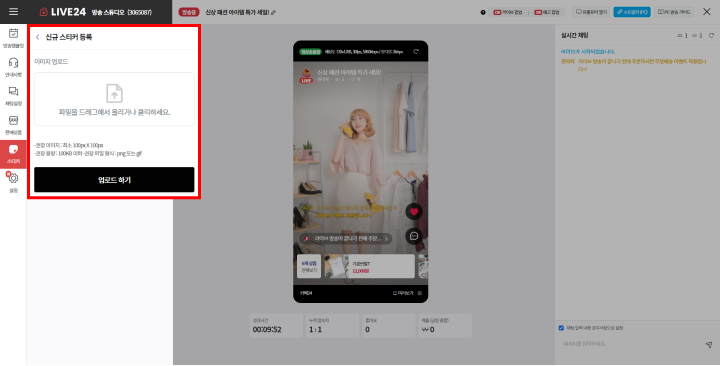This screenshot has width=720, height=366.
Task: Expand the pinned notice banner in preview
Action: pos(345,238)
